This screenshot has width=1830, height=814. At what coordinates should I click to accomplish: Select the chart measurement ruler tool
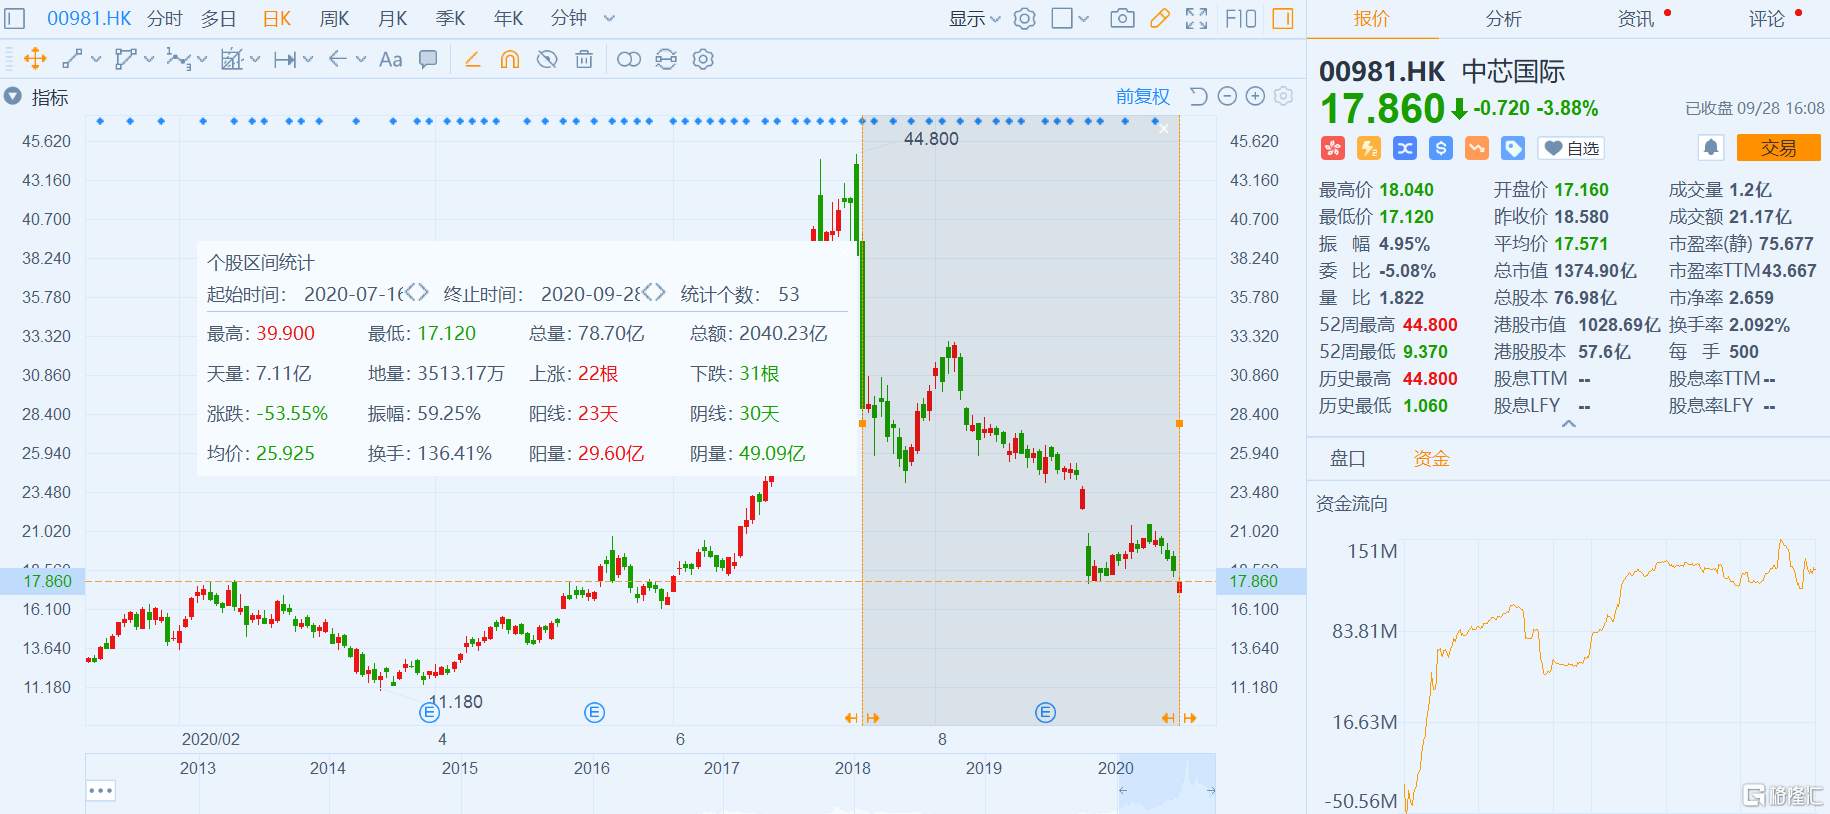(x=232, y=59)
